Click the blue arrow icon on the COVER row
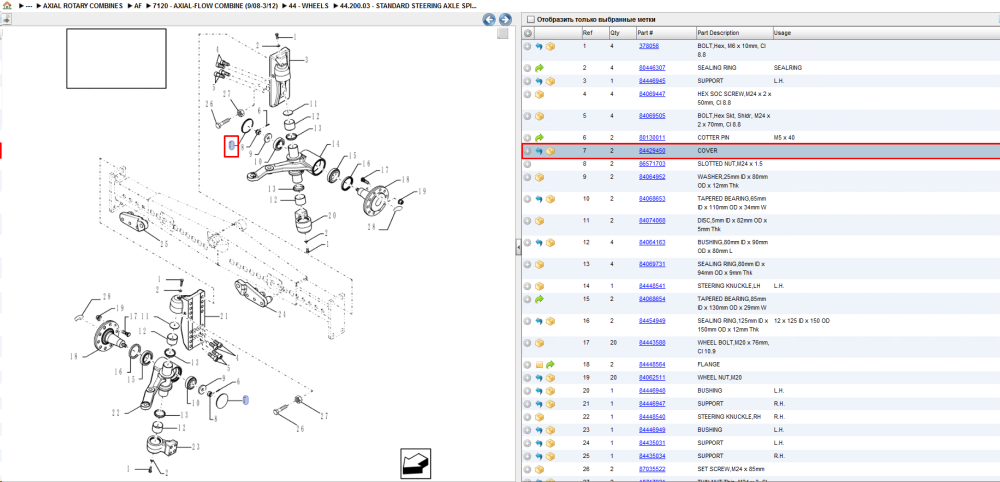 539,151
